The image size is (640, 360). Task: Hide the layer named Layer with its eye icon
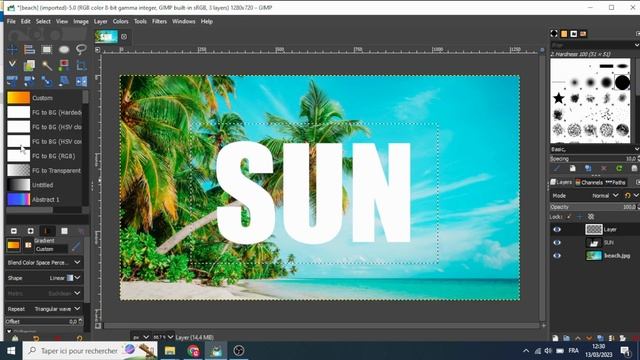pyautogui.click(x=557, y=229)
